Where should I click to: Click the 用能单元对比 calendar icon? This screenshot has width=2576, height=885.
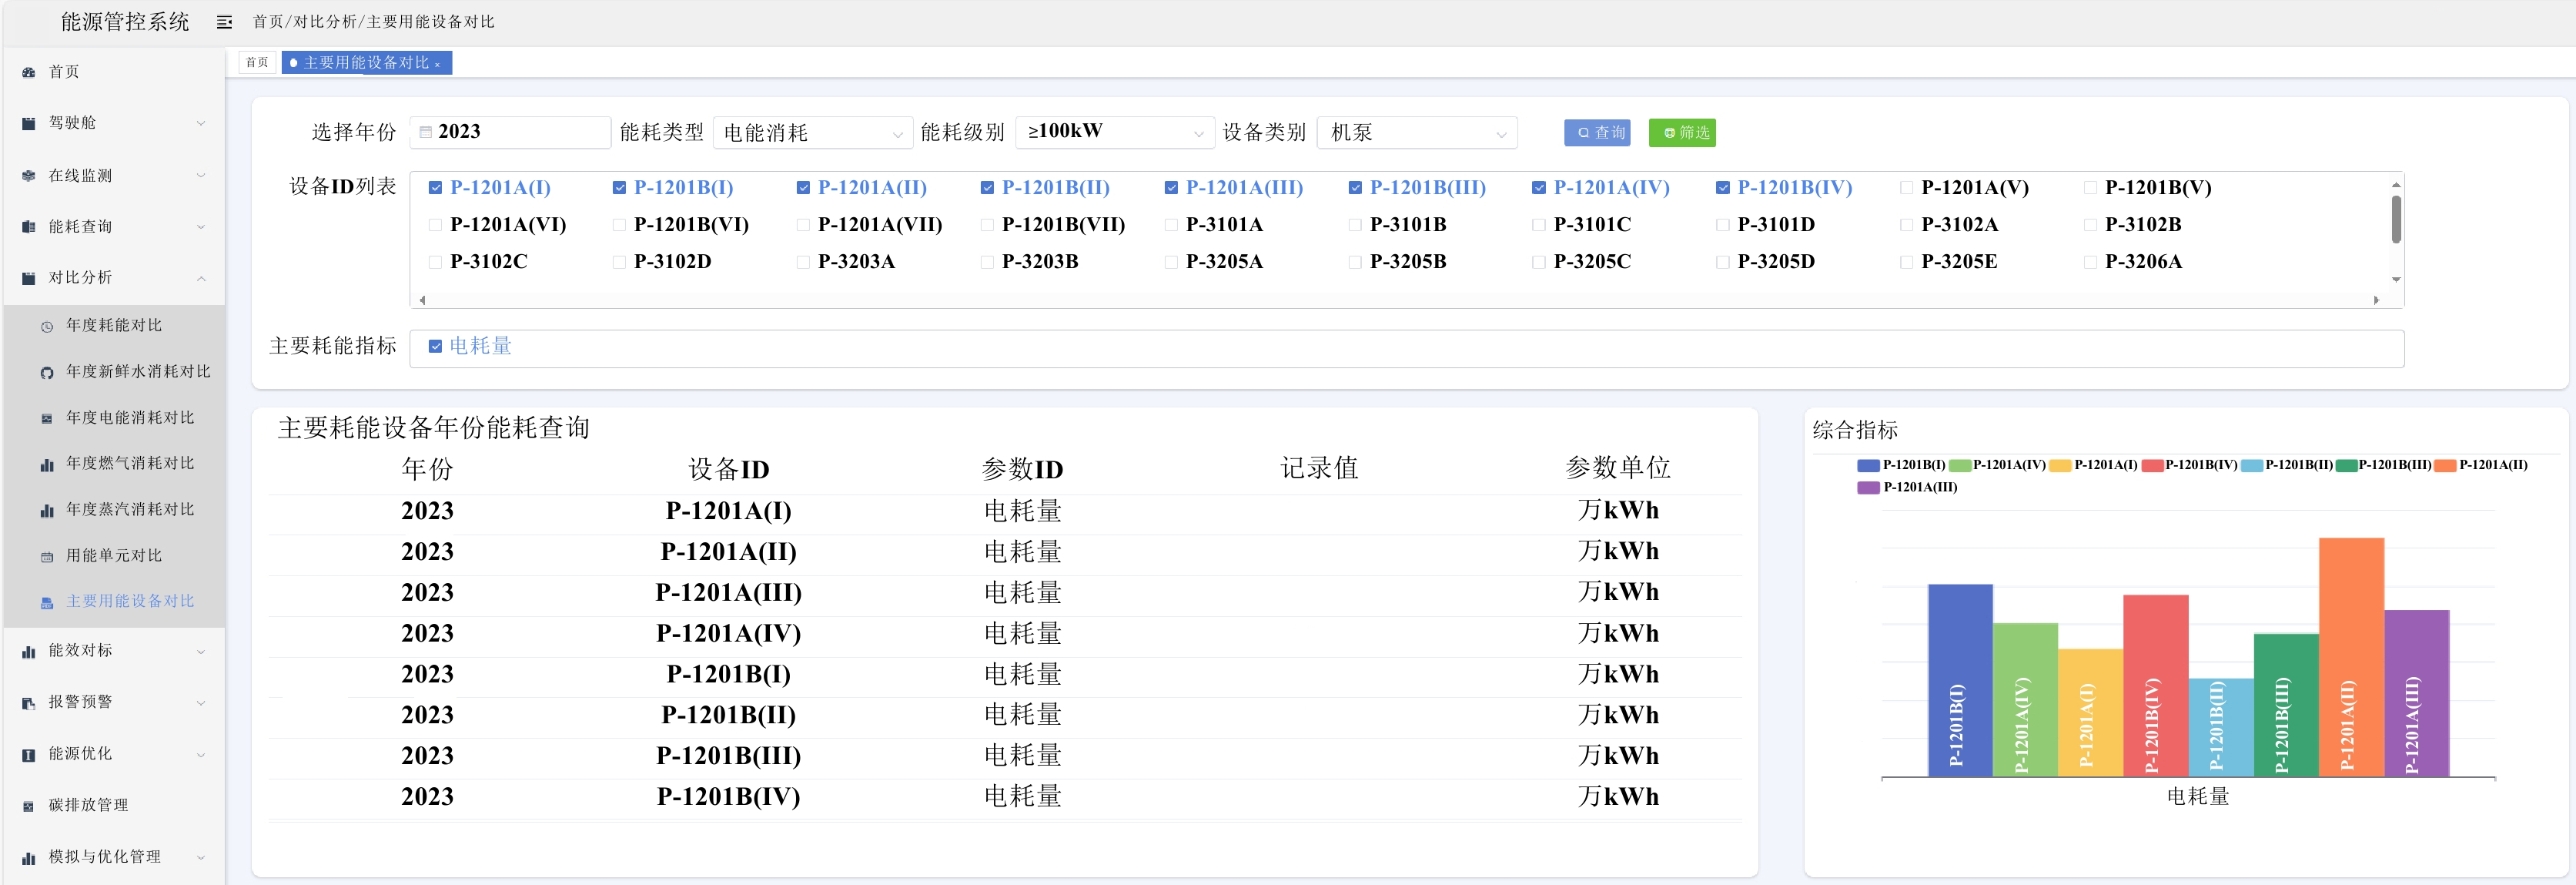[x=46, y=557]
